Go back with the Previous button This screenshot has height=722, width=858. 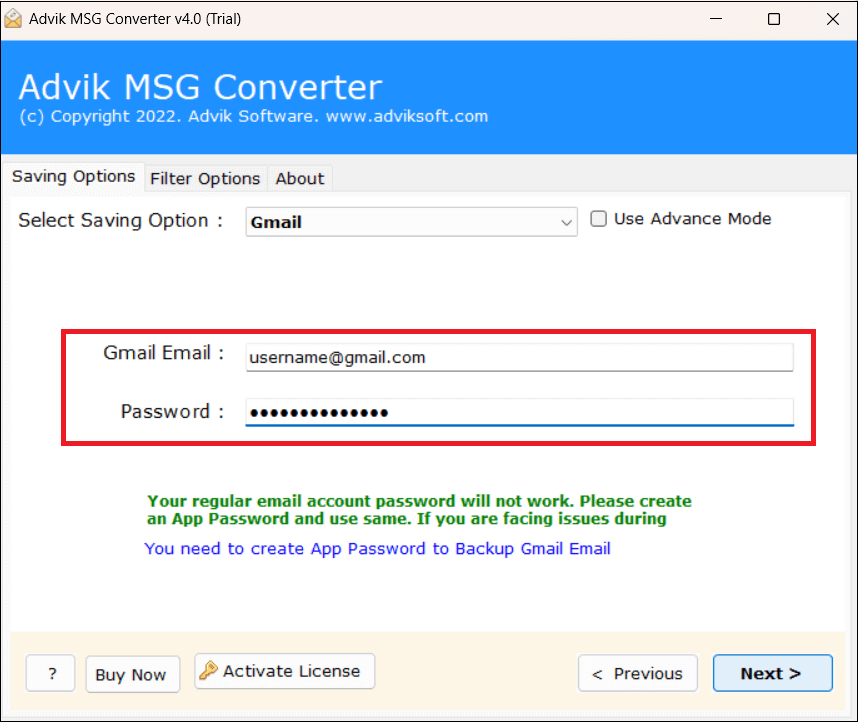[637, 673]
